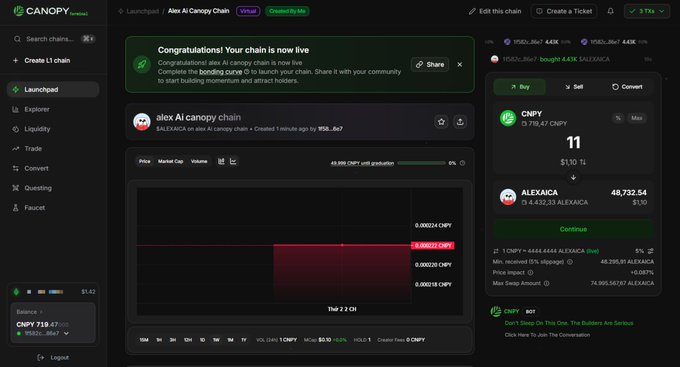Open Launchpad in the sidebar
Image resolution: width=680 pixels, height=367 pixels.
[x=53, y=89]
